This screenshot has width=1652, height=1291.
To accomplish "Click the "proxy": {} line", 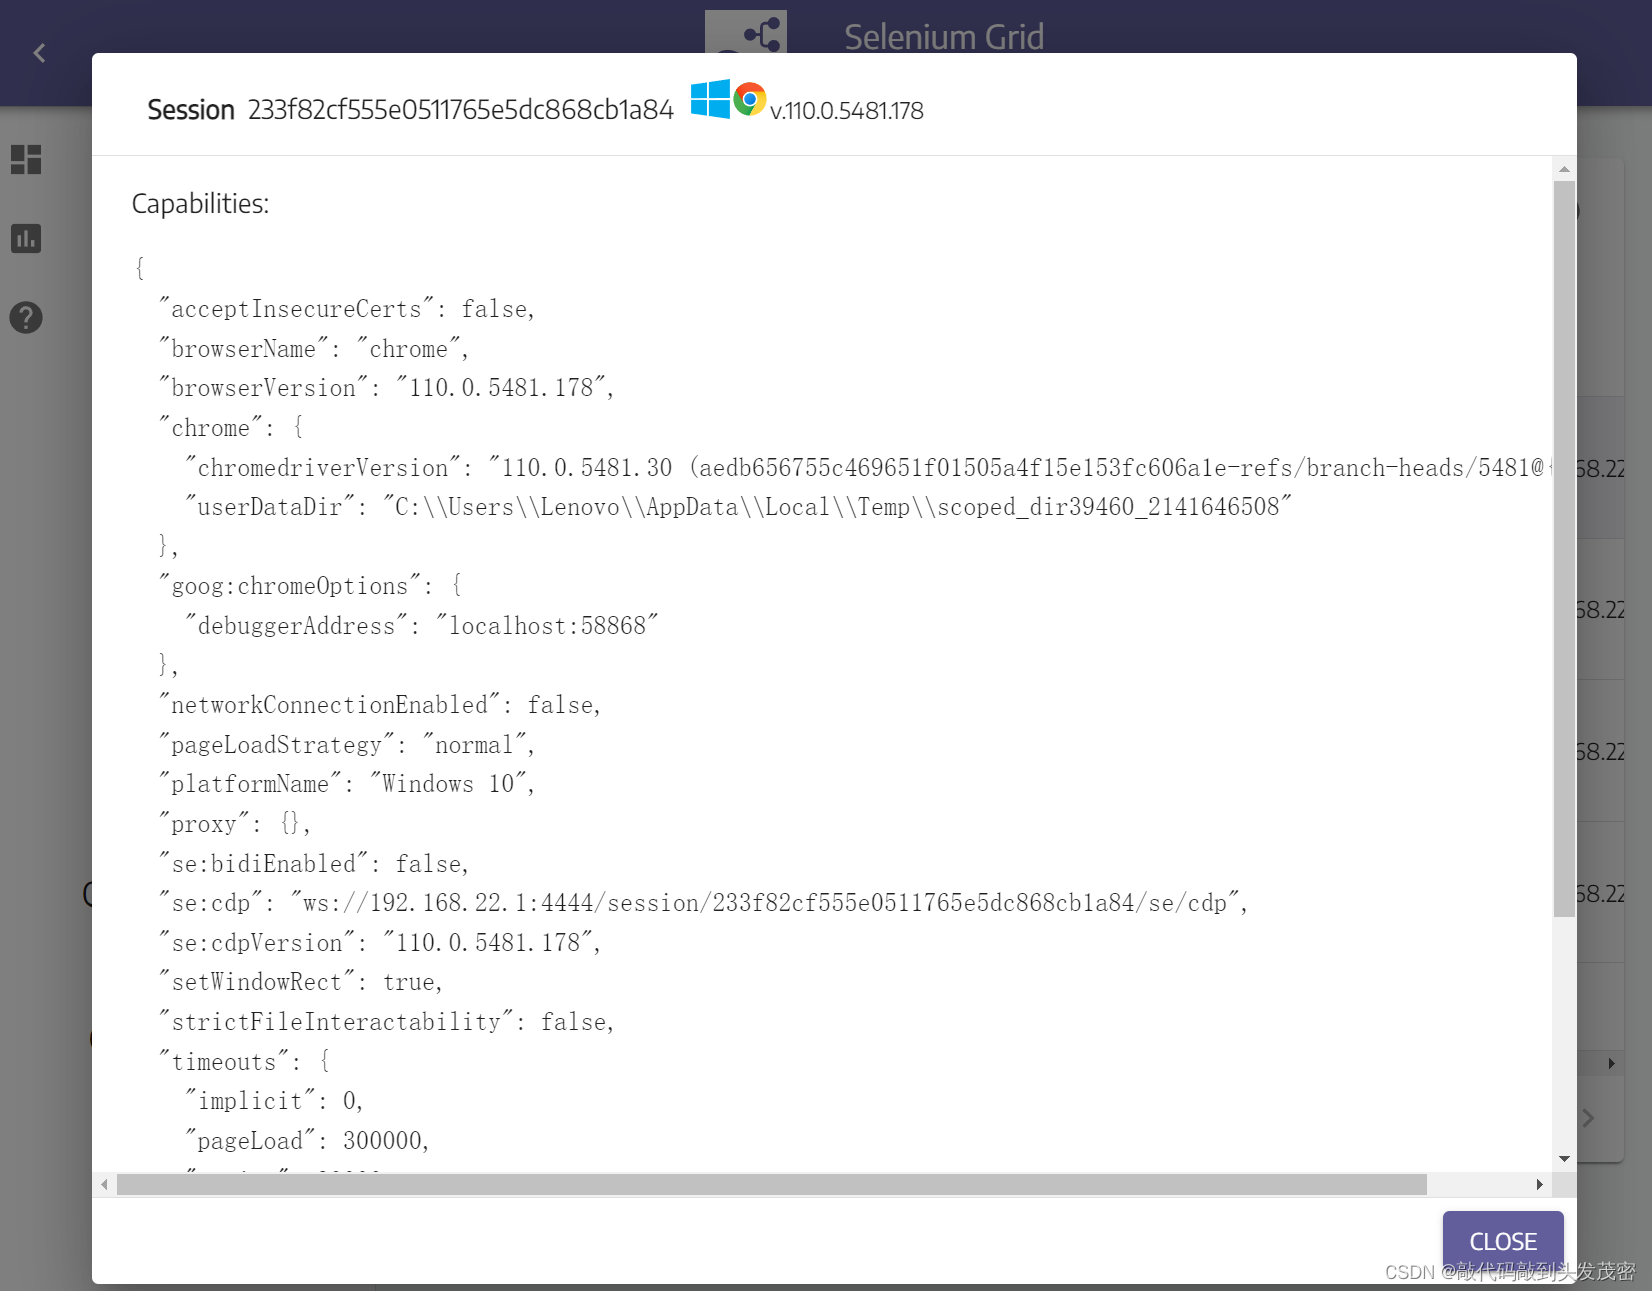I will pos(235,824).
